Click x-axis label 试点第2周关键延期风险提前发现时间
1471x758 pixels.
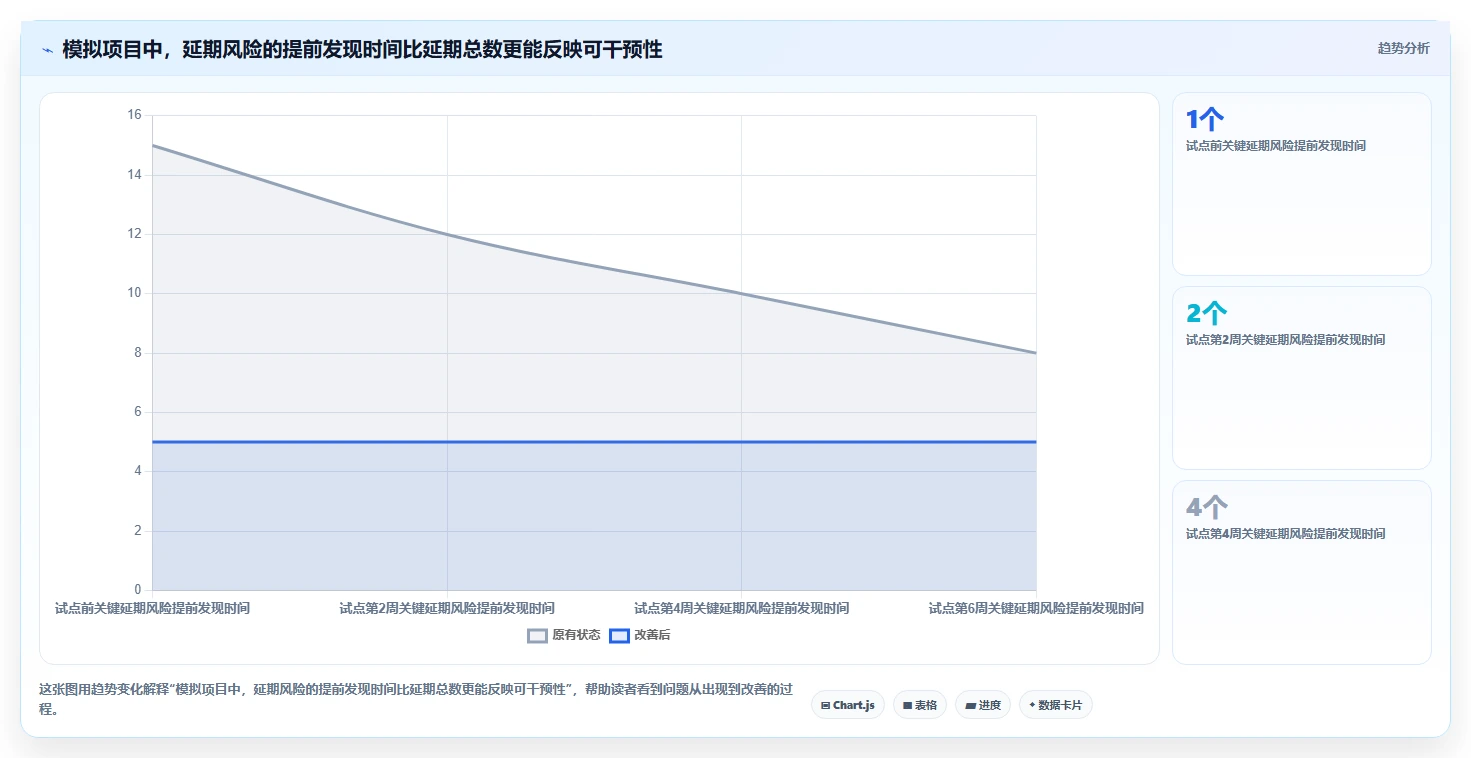pyautogui.click(x=447, y=608)
